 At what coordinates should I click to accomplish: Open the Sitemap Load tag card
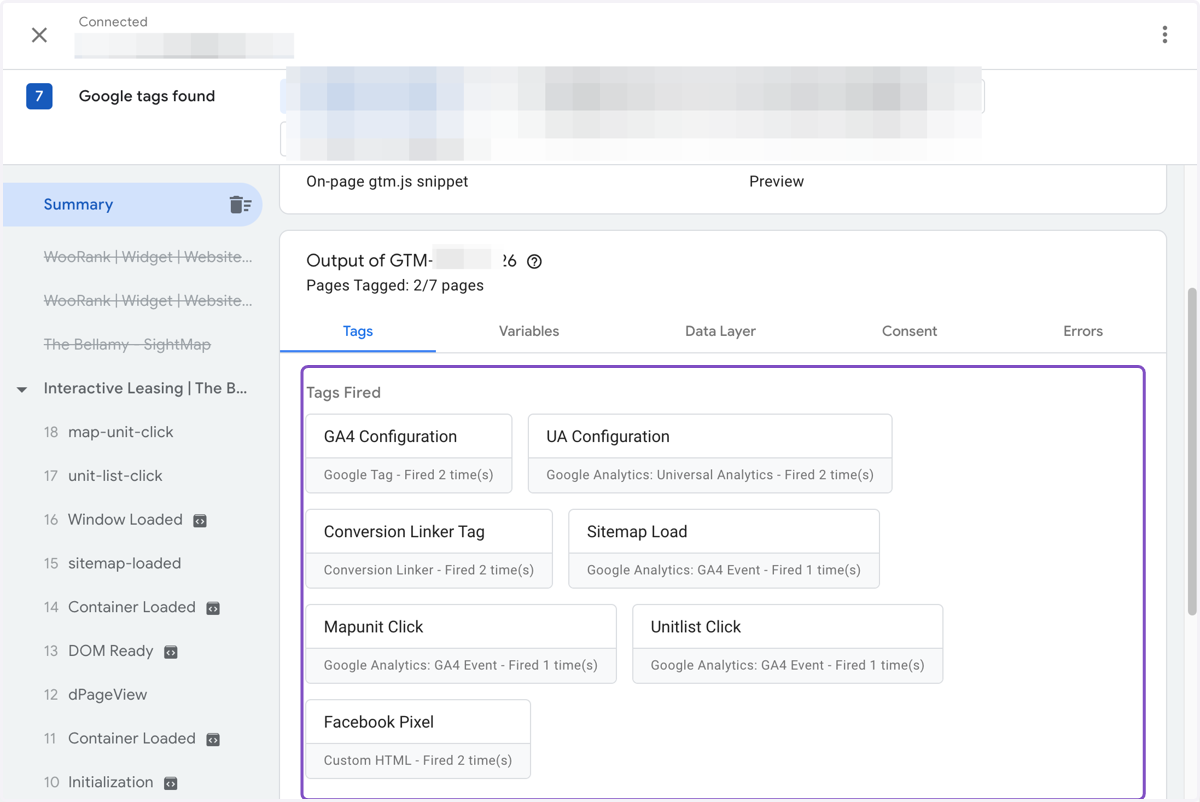click(x=724, y=549)
